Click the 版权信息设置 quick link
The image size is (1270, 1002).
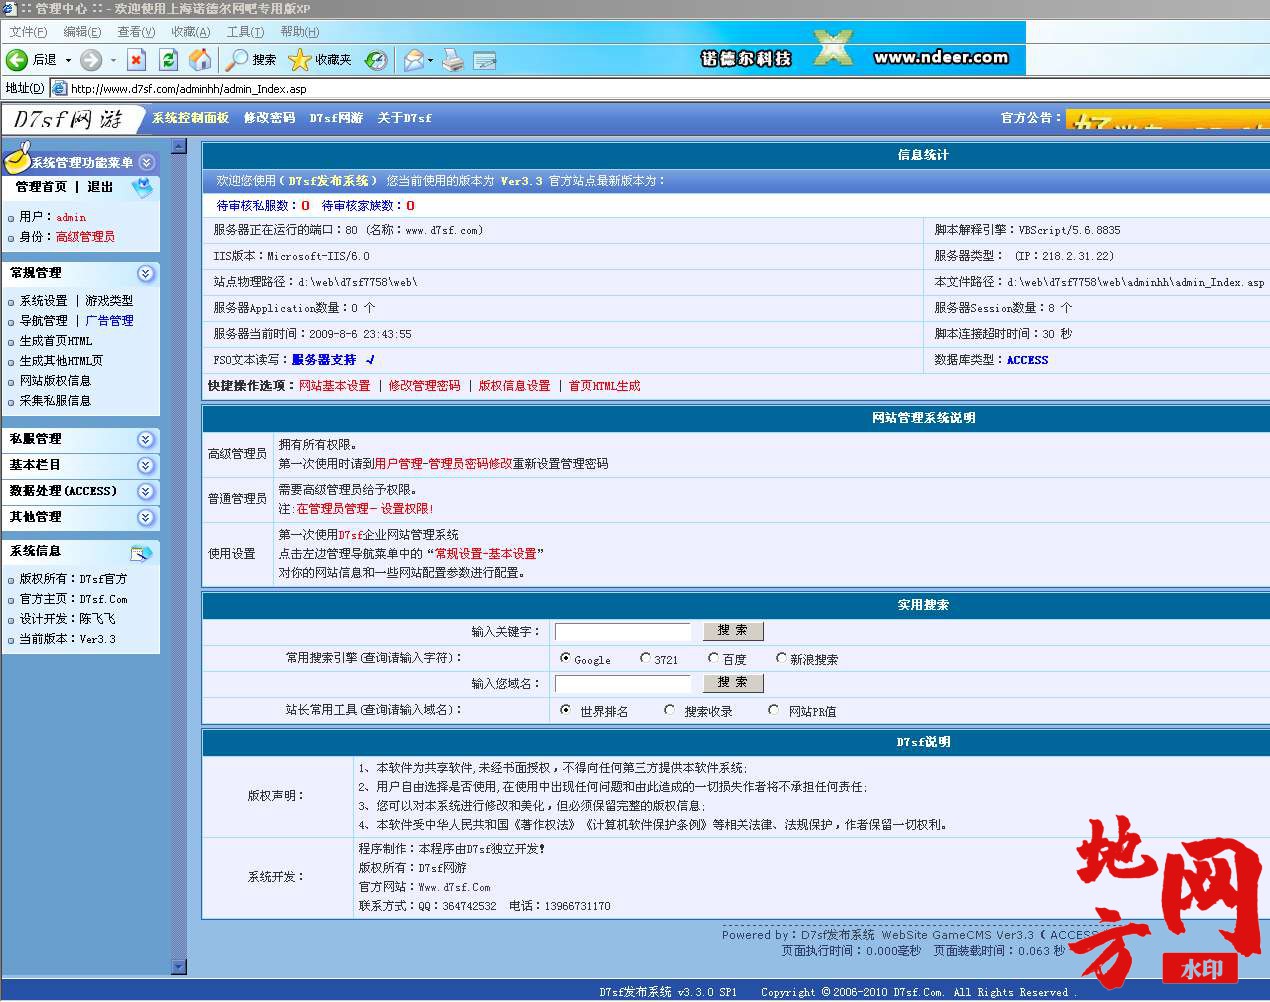[515, 385]
